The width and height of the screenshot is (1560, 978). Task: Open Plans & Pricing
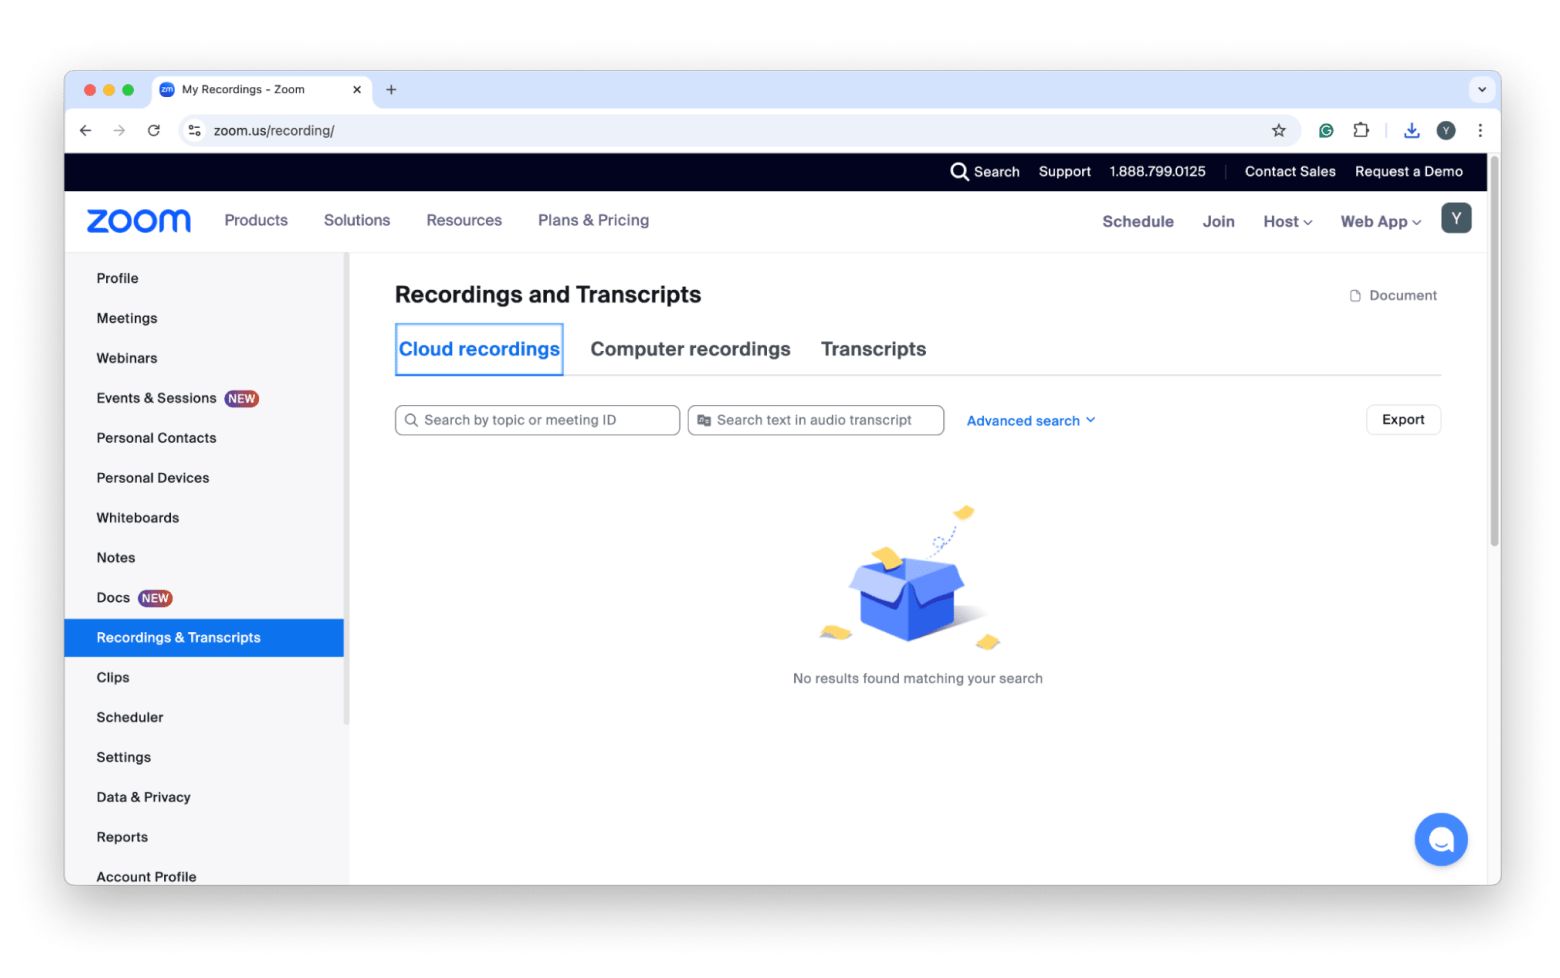pos(593,221)
